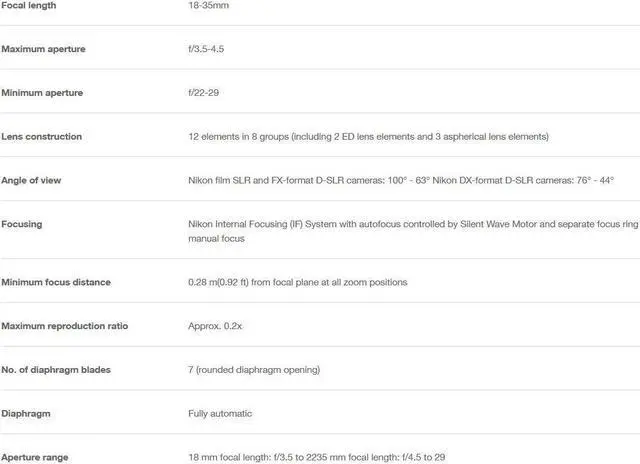The width and height of the screenshot is (640, 464).
Task: Select the 0.28 m focus distance value
Action: pyautogui.click(x=298, y=282)
